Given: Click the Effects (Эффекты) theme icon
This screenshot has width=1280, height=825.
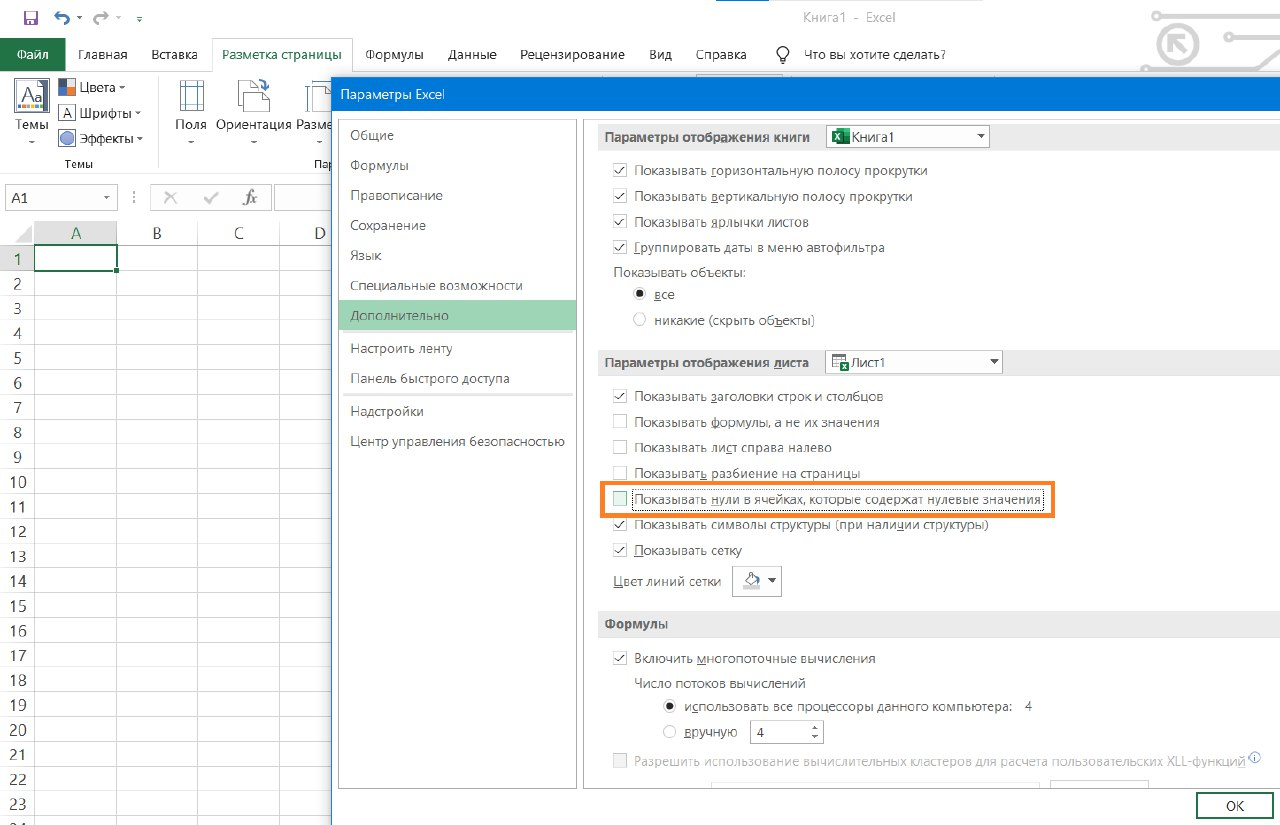Looking at the screenshot, I should coord(68,139).
